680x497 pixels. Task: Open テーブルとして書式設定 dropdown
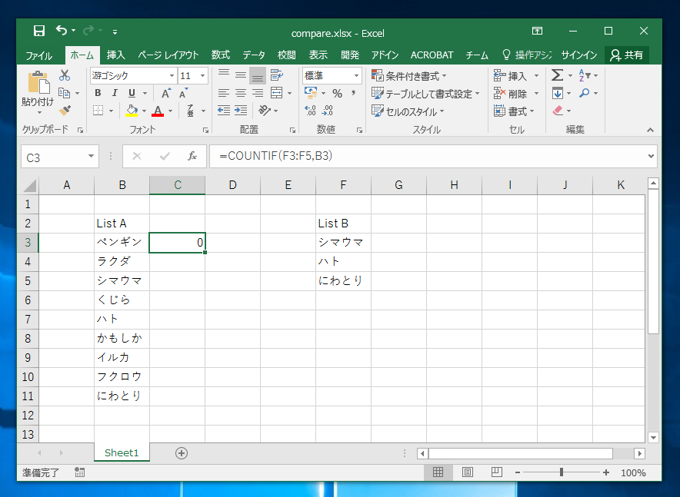pos(425,93)
